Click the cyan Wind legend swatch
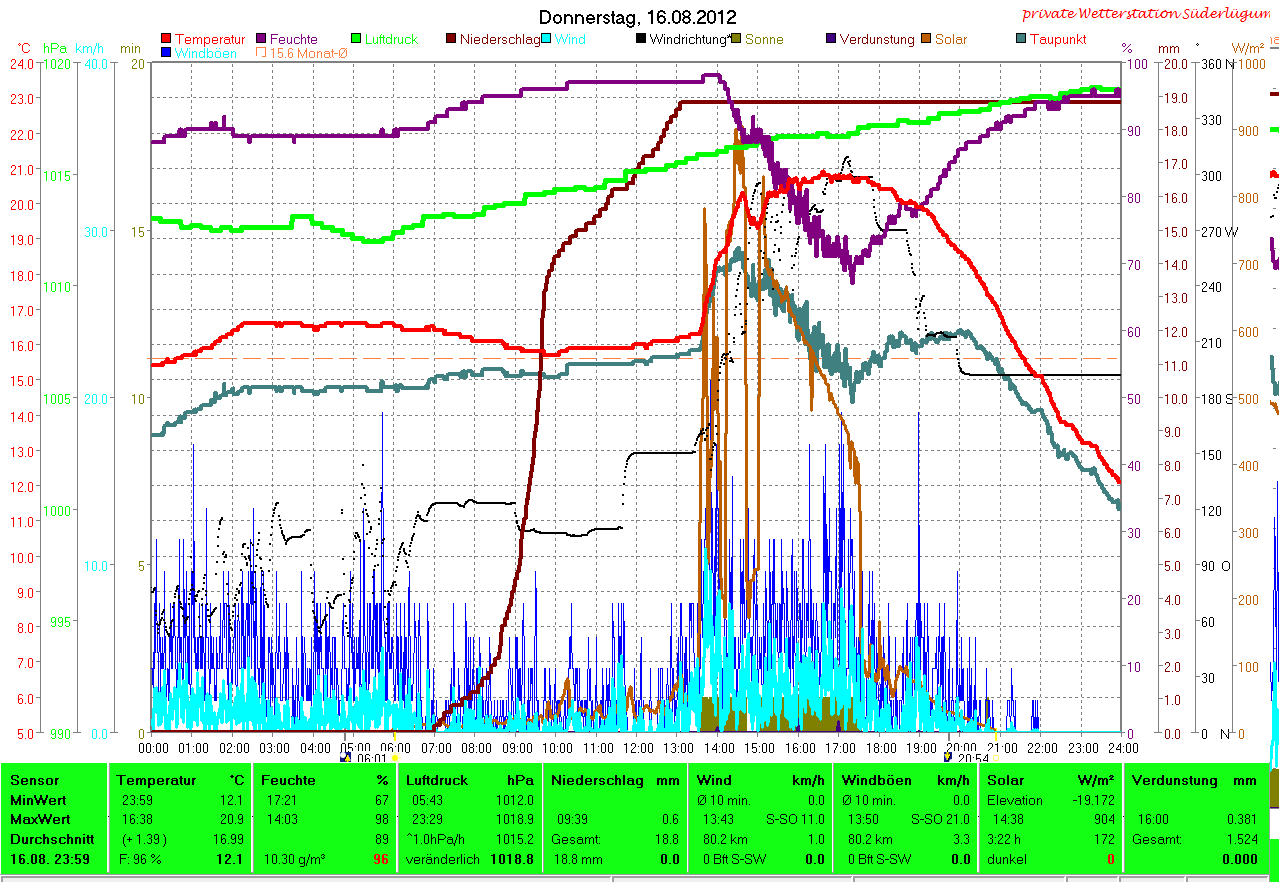1280x882 pixels. (546, 40)
